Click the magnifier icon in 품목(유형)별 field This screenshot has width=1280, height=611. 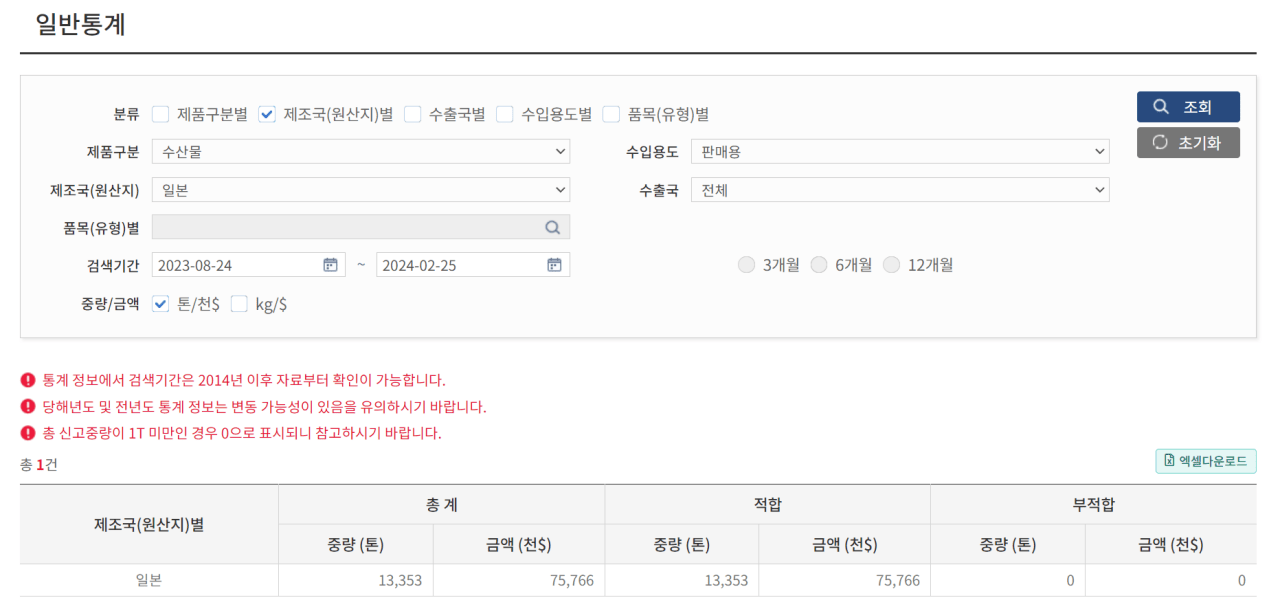pyautogui.click(x=552, y=227)
